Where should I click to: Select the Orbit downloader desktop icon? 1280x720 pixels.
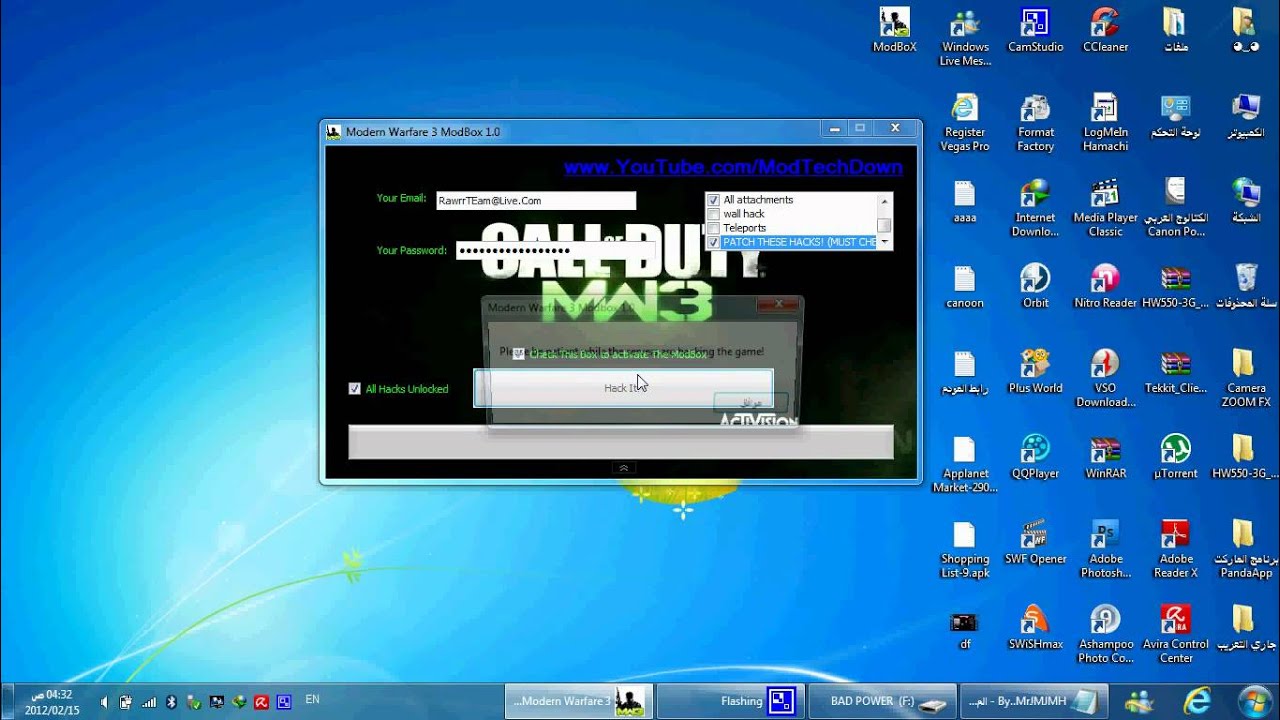(x=1035, y=286)
